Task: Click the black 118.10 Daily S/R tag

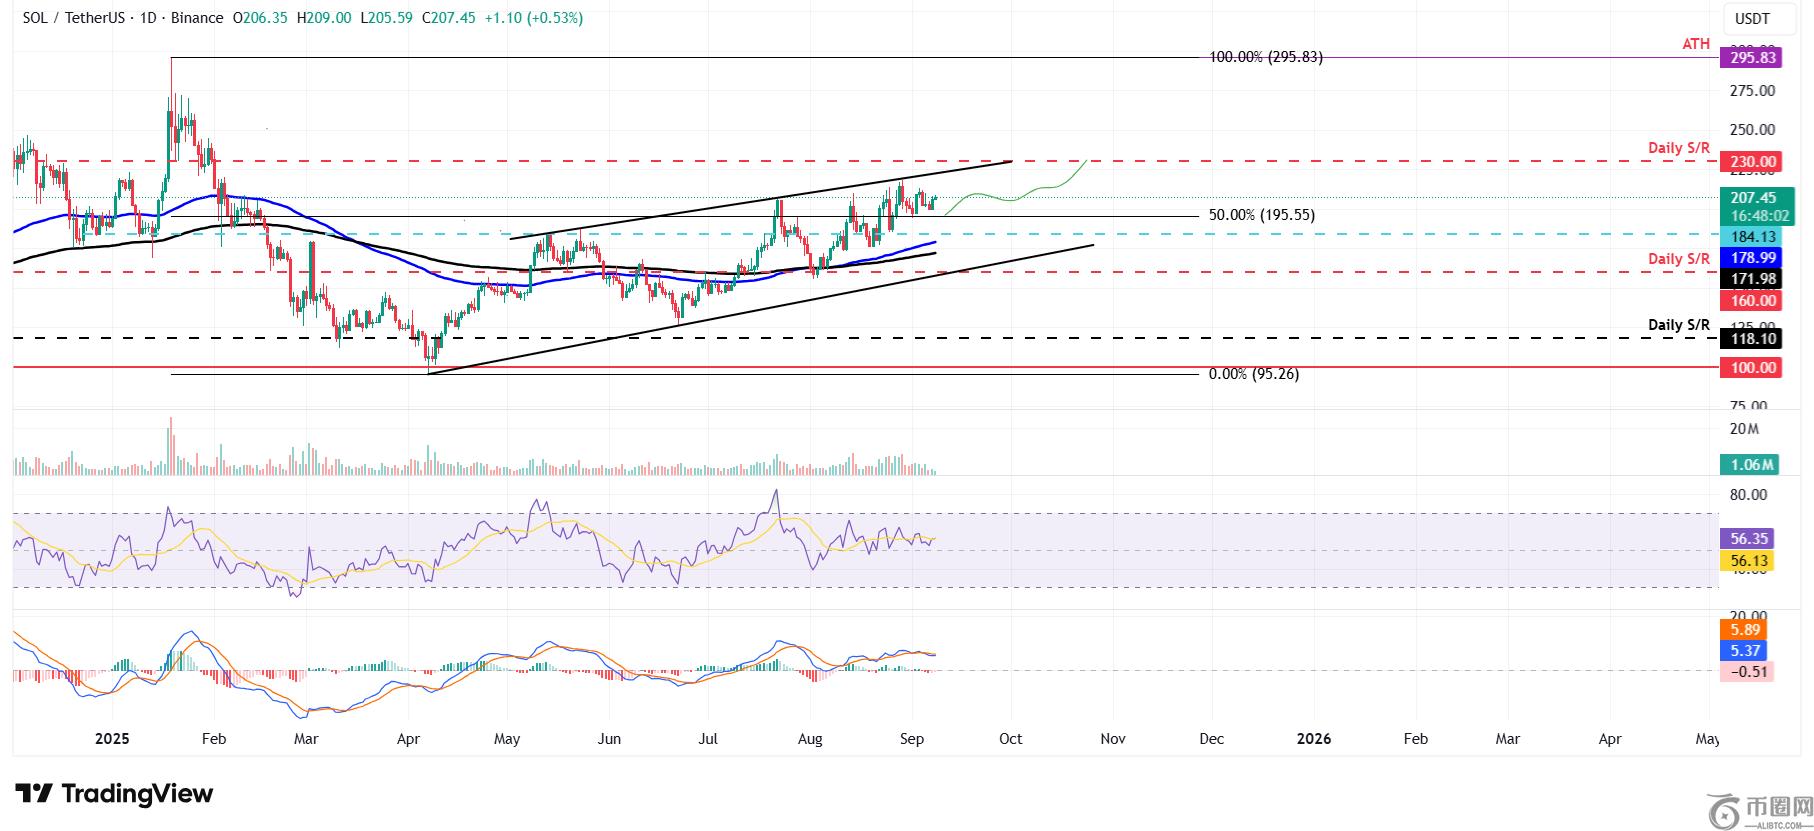Action: click(1753, 339)
